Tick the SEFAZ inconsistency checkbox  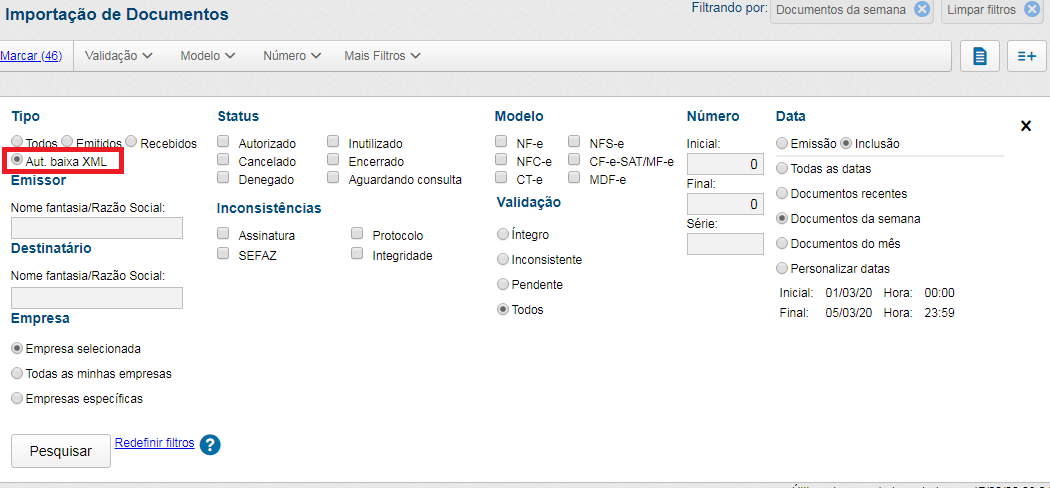coord(224,254)
